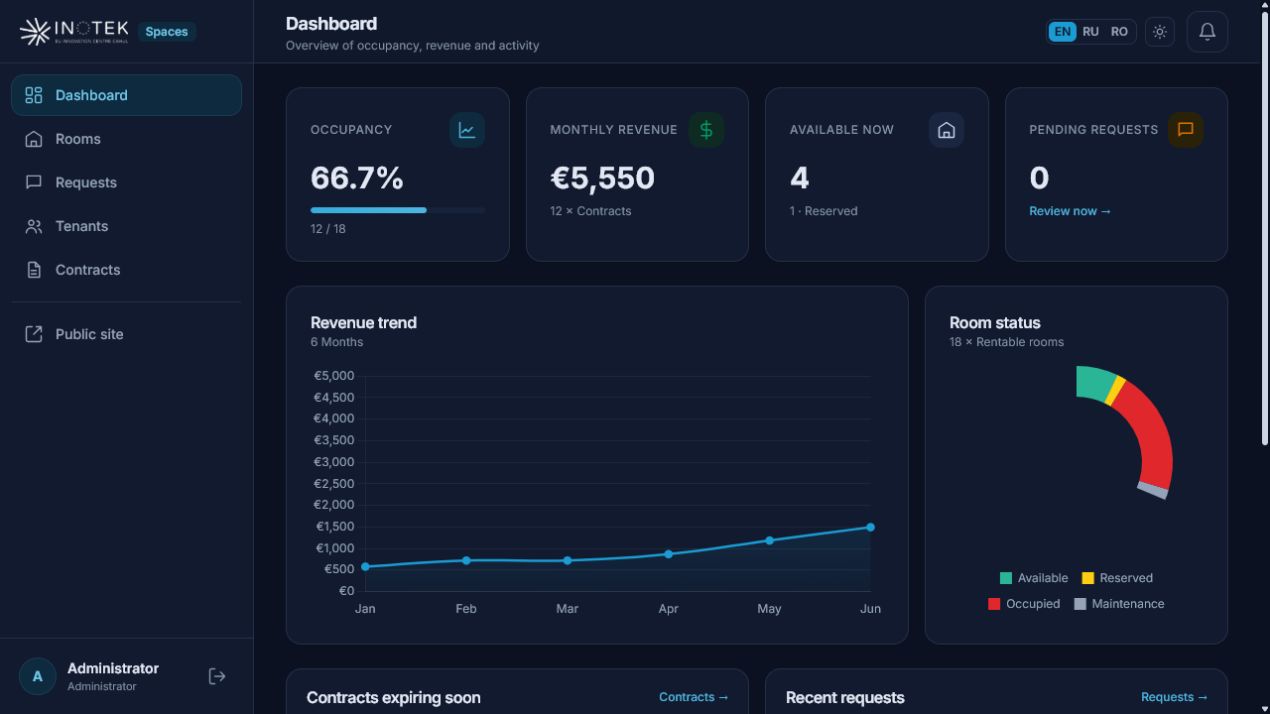Screen dimensions: 1270x714
Task: Click the 'Revenue trend' heading
Action: (363, 323)
